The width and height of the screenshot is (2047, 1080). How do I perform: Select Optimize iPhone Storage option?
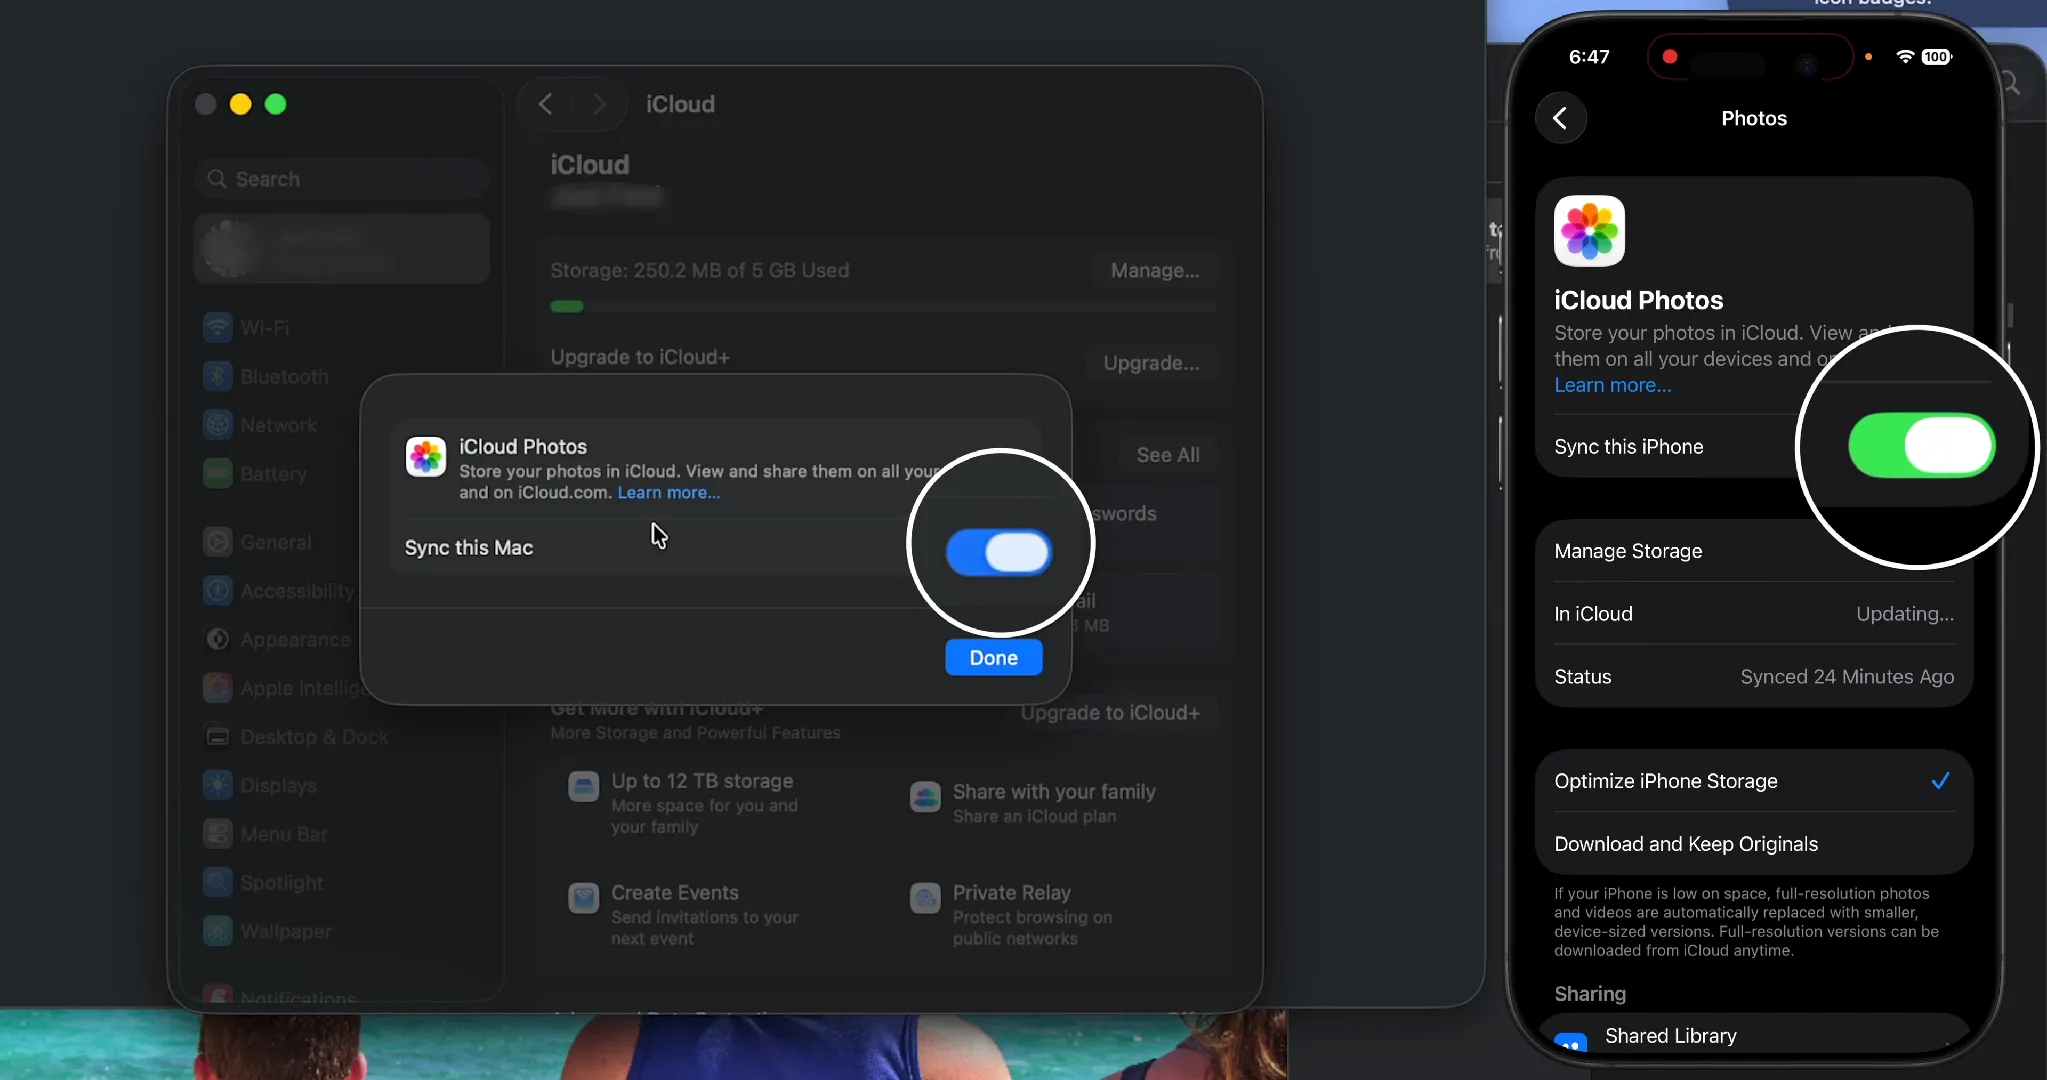pos(1753,781)
